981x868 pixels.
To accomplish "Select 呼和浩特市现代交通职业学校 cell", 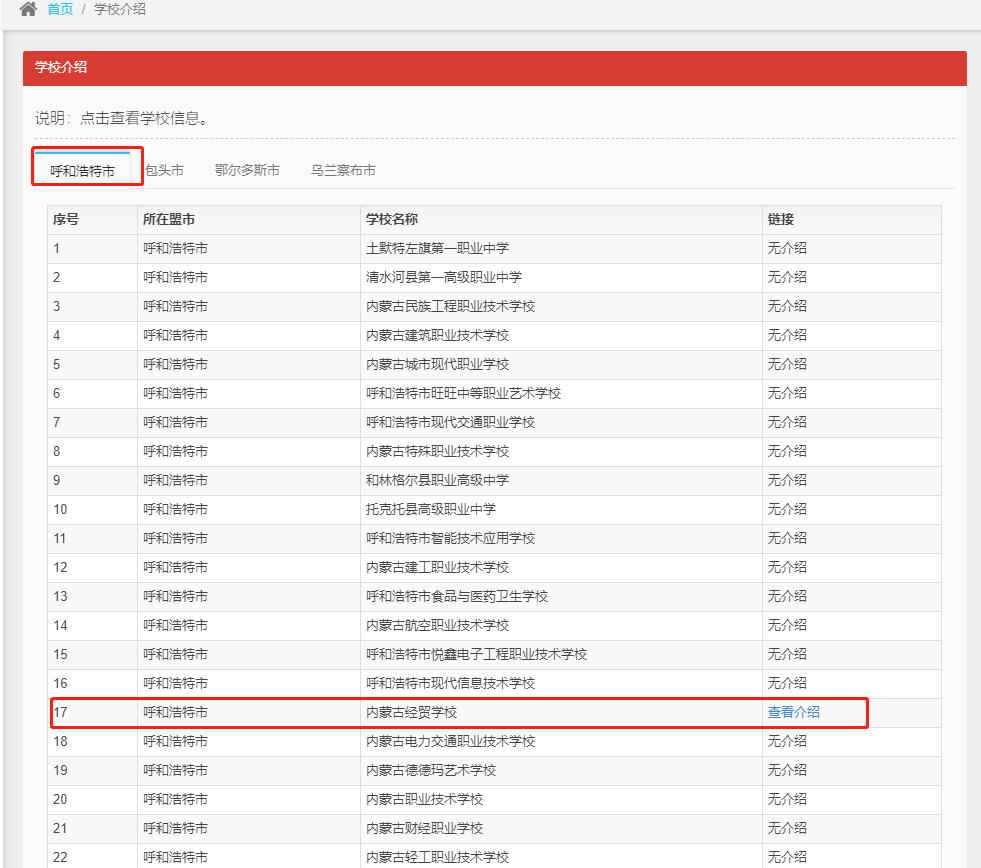I will pos(561,422).
